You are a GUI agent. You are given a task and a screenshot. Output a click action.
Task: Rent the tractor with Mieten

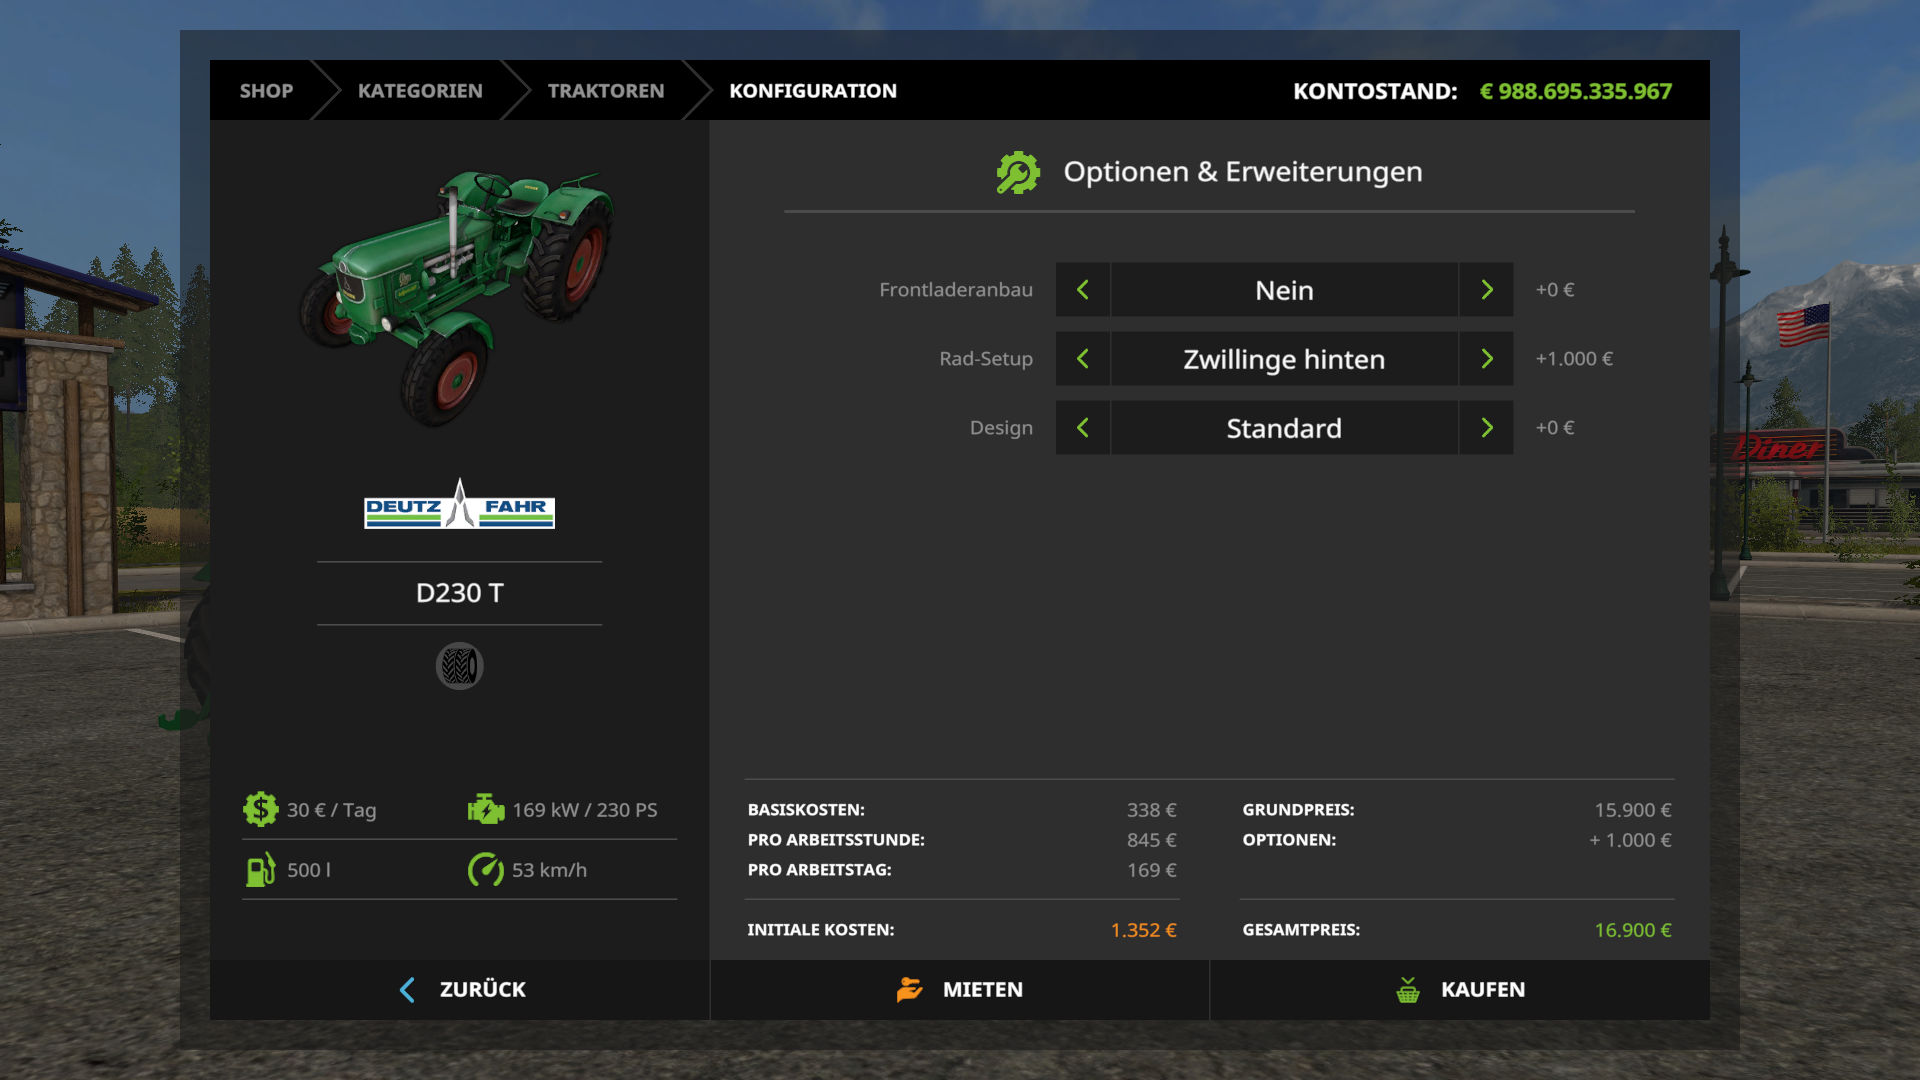click(x=960, y=990)
